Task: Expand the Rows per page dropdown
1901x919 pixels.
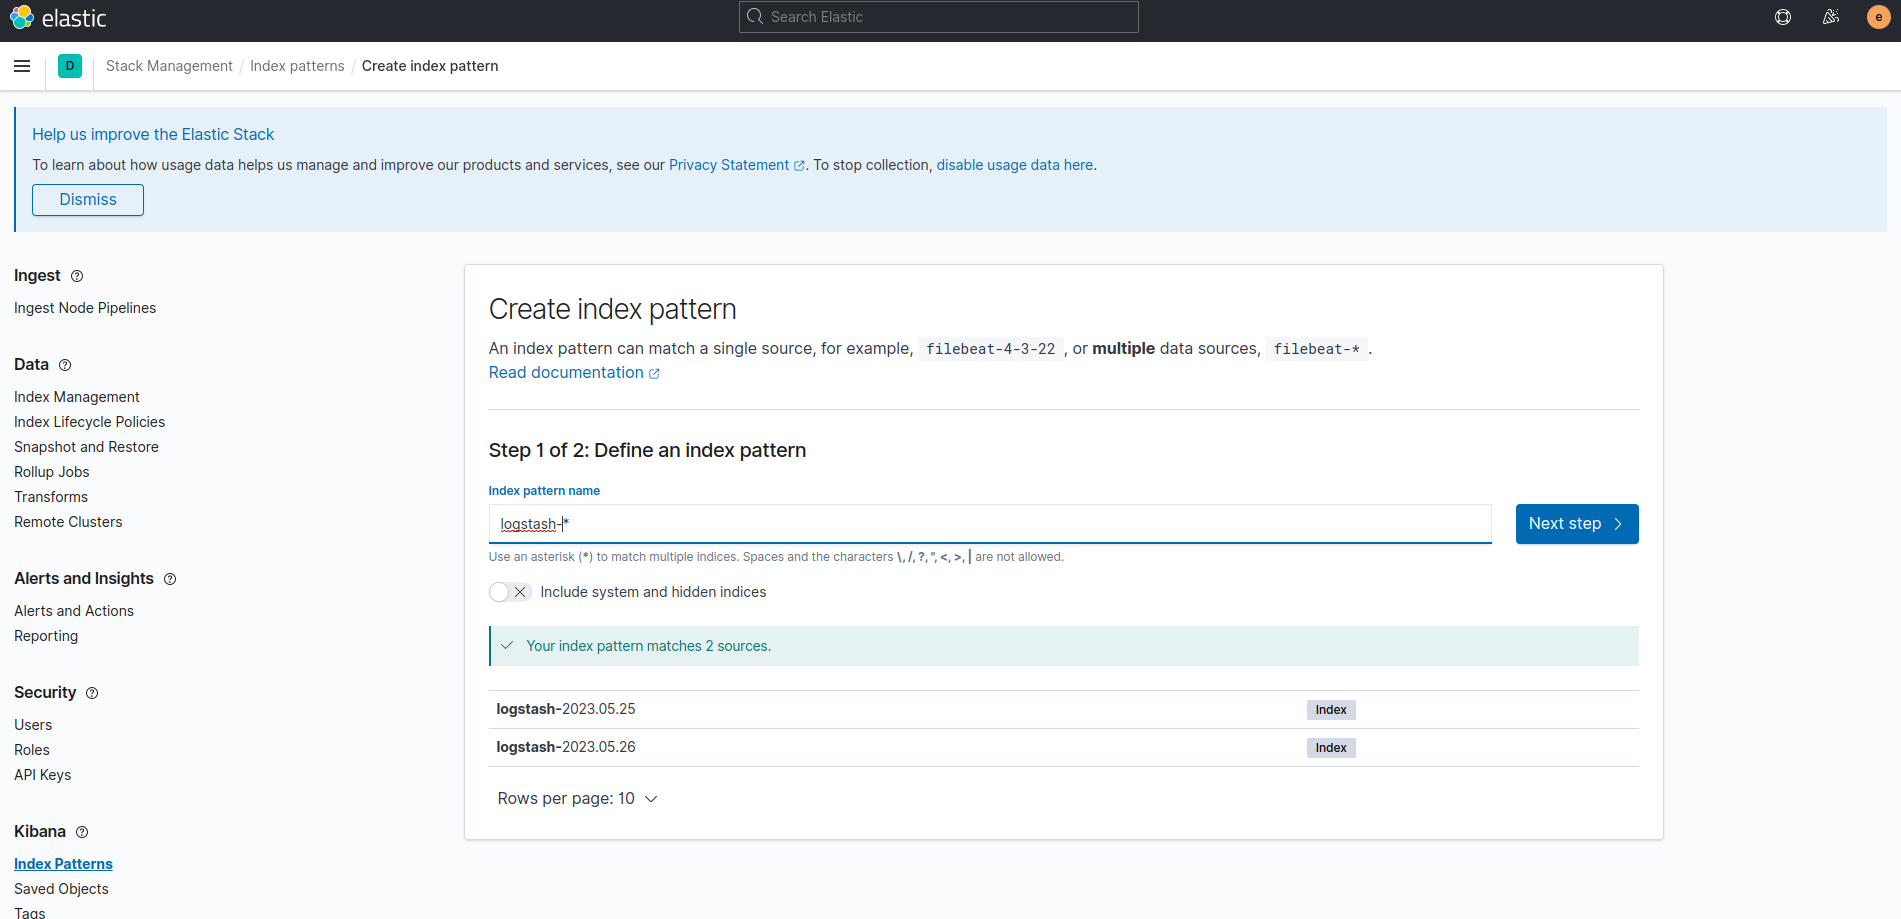Action: 577,798
